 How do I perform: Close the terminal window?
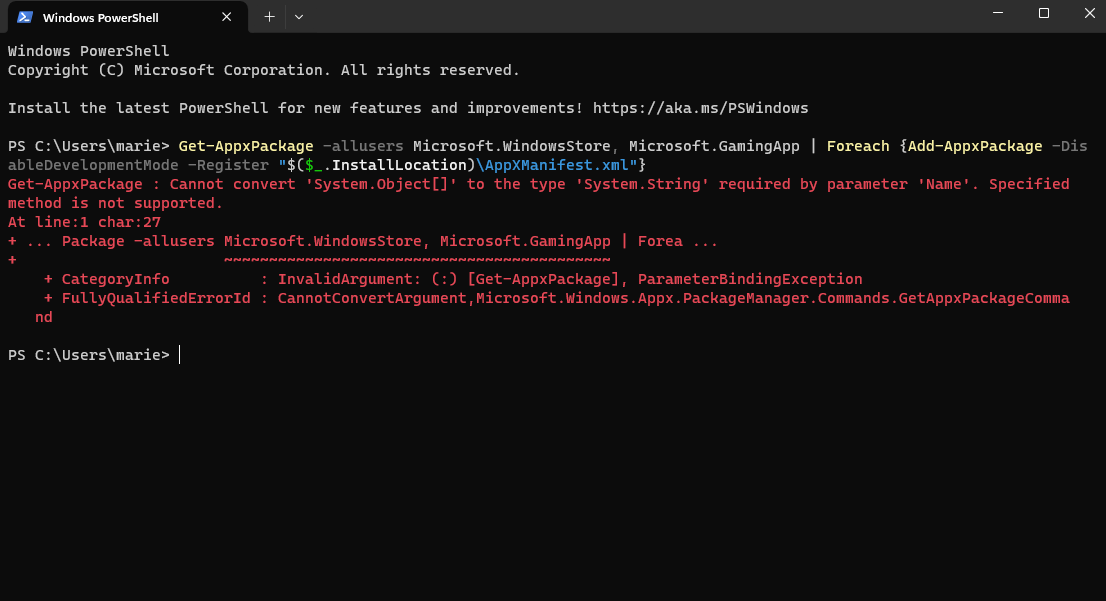click(1089, 13)
